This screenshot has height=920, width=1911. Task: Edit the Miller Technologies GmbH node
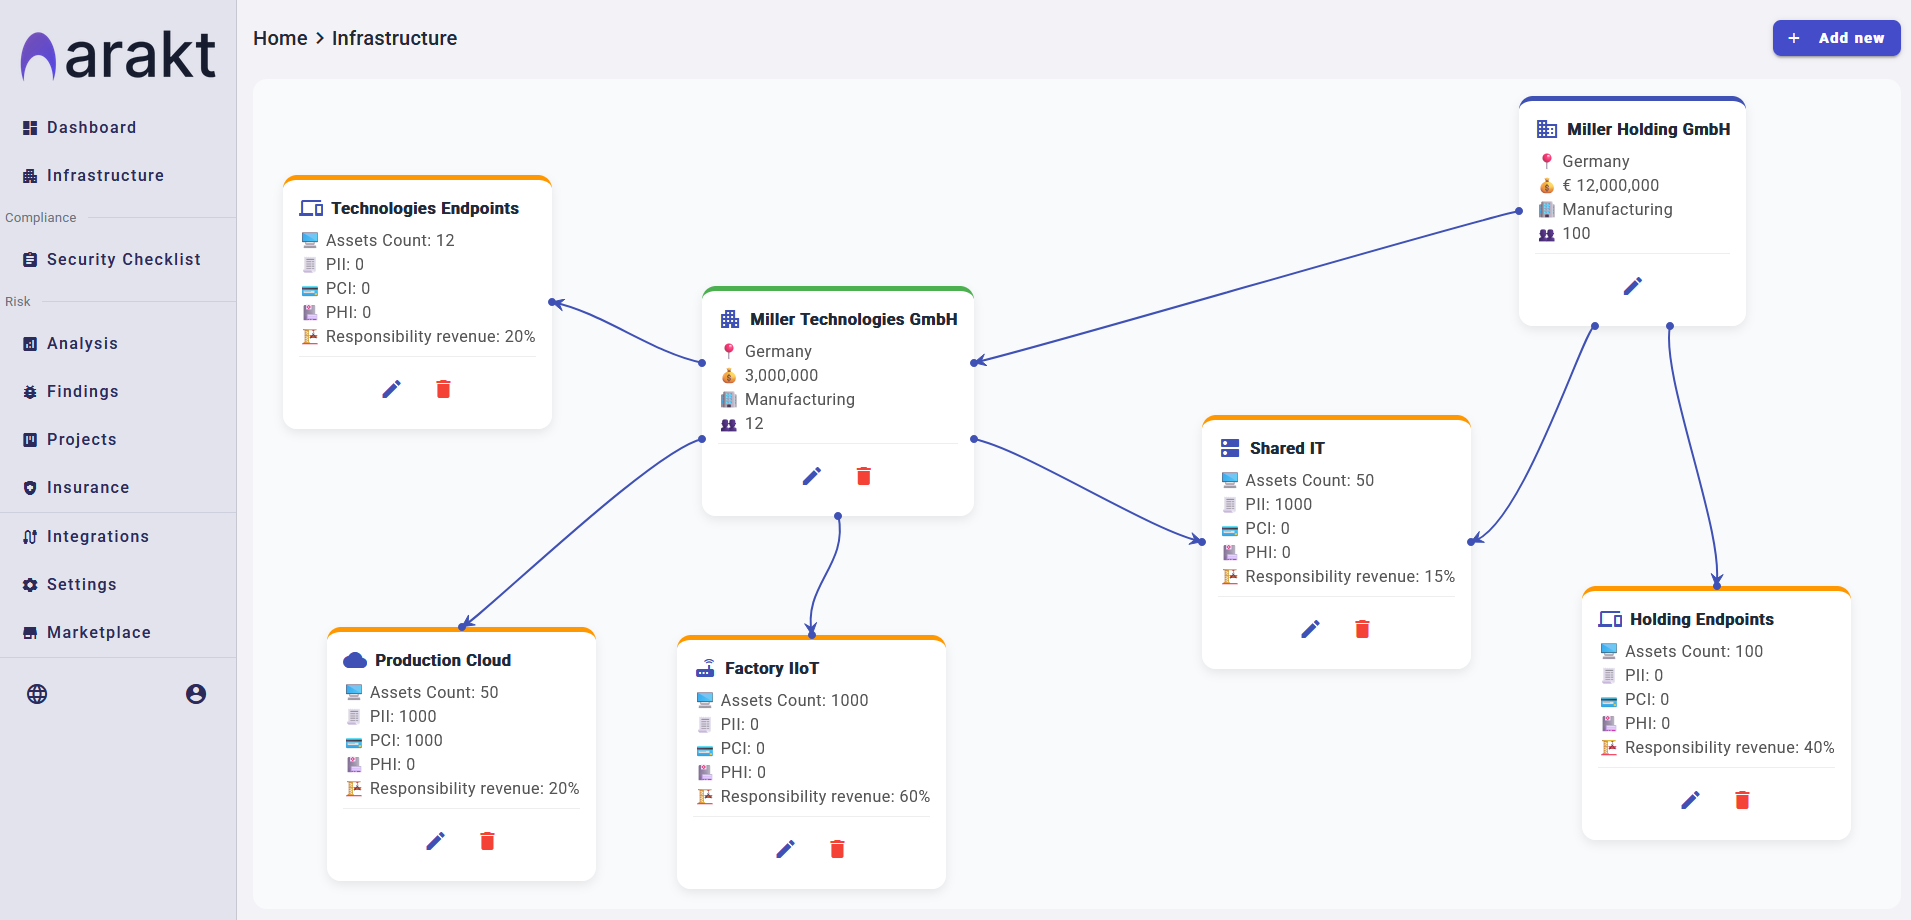[x=811, y=476]
